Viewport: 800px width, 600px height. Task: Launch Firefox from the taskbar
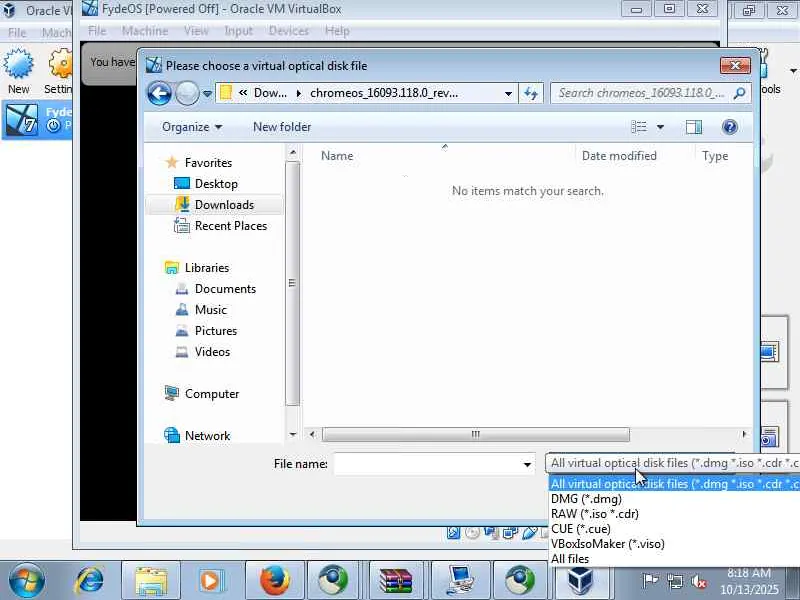[x=274, y=581]
